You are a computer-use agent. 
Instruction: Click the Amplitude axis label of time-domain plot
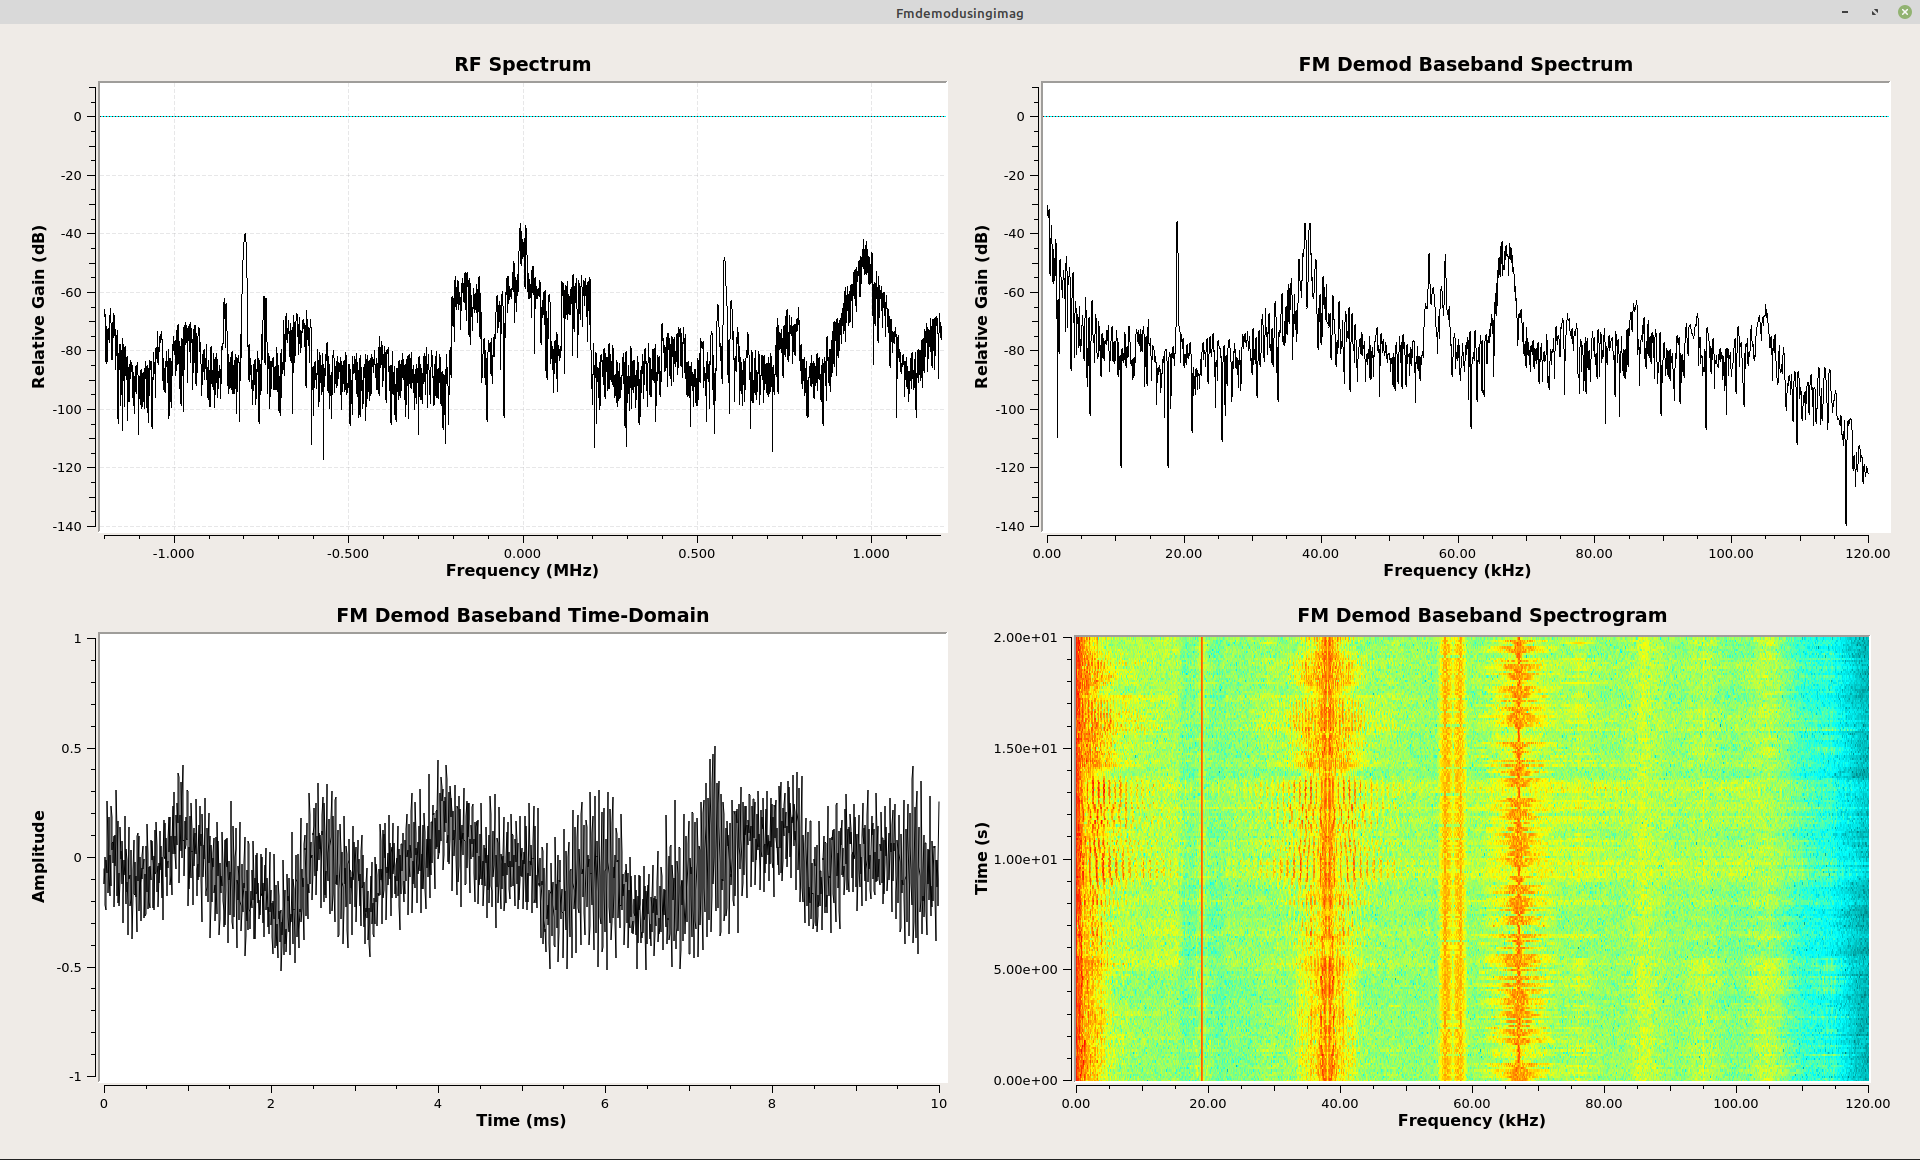click(39, 856)
